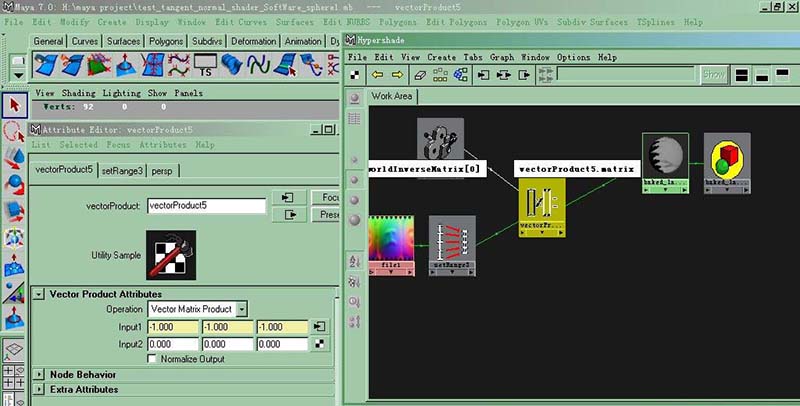Switch to the persp attribute tab
This screenshot has height=406, width=800.
pos(162,171)
